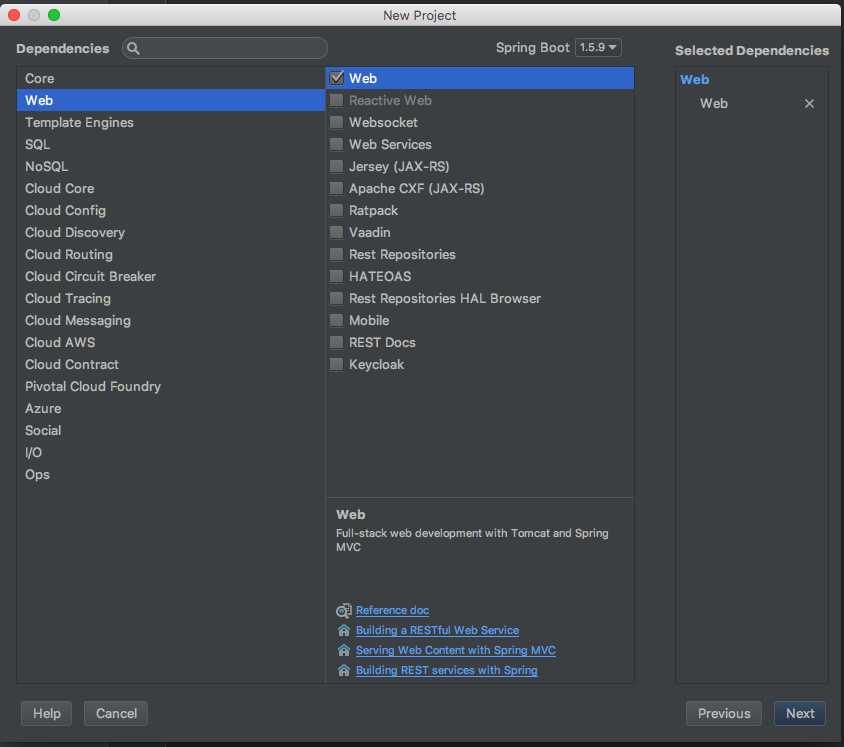The image size is (844, 747).
Task: Go back with the Previous button
Action: [x=724, y=714]
